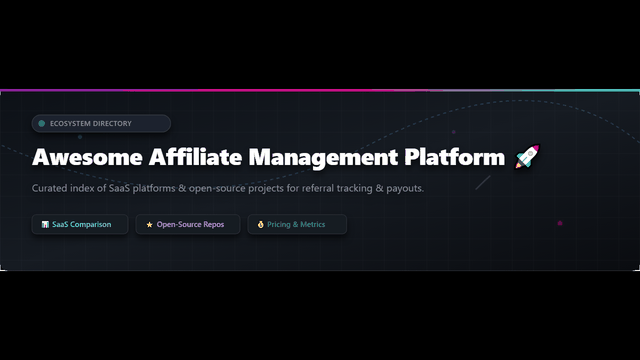Screen dimensions: 640x360
Task: Open the Pricing & Metrics button
Action: (x=297, y=224)
